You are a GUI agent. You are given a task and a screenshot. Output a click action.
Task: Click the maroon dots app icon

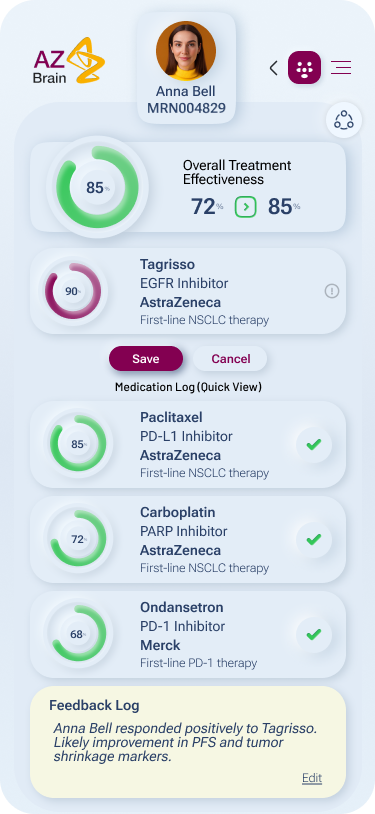[x=304, y=67]
